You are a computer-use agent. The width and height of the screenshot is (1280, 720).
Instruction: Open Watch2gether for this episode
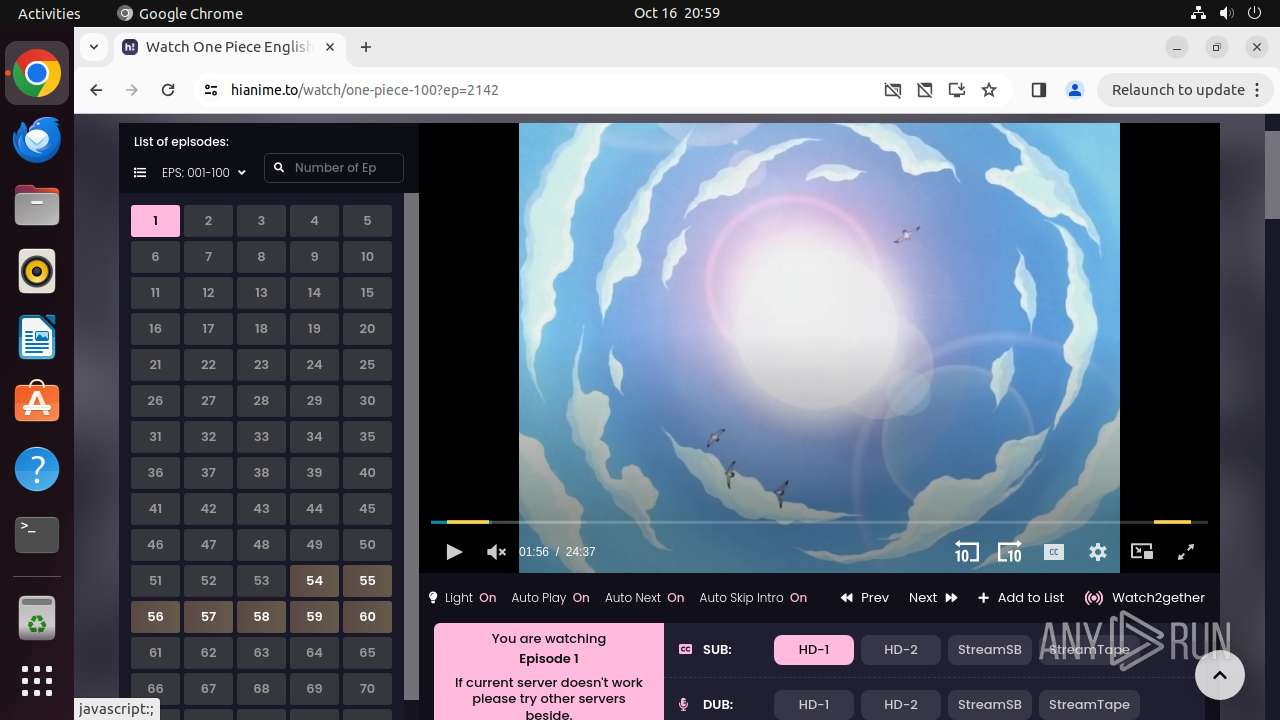pyautogui.click(x=1145, y=598)
